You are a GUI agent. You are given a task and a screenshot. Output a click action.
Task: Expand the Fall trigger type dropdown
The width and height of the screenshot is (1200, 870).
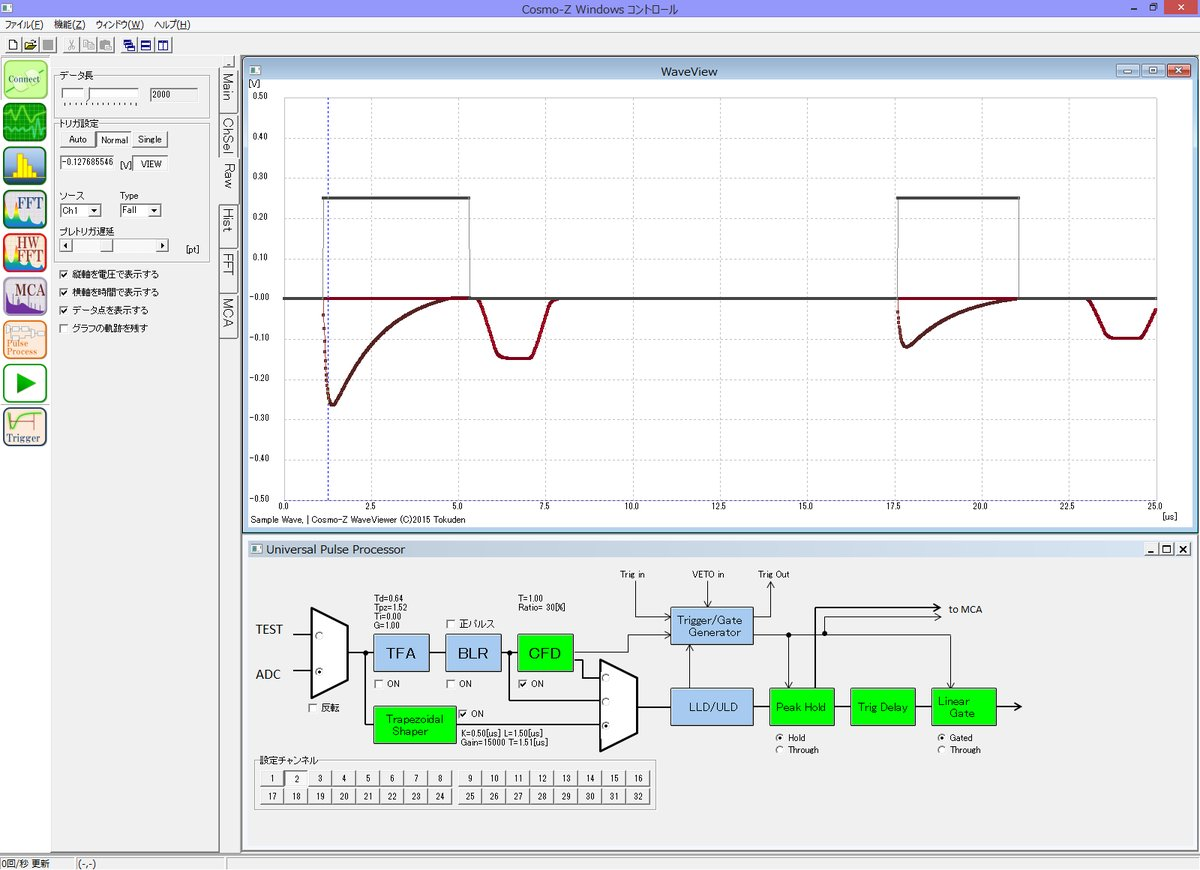coord(140,211)
